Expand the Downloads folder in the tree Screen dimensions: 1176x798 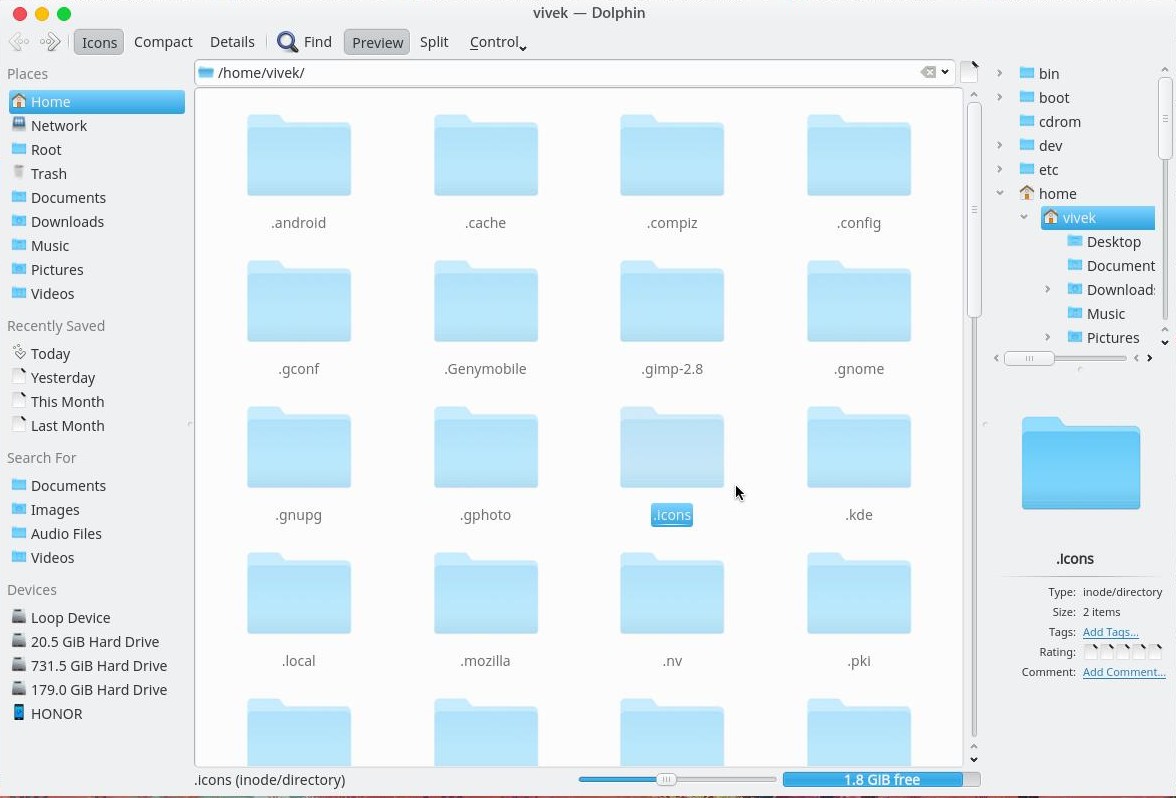tap(1047, 289)
